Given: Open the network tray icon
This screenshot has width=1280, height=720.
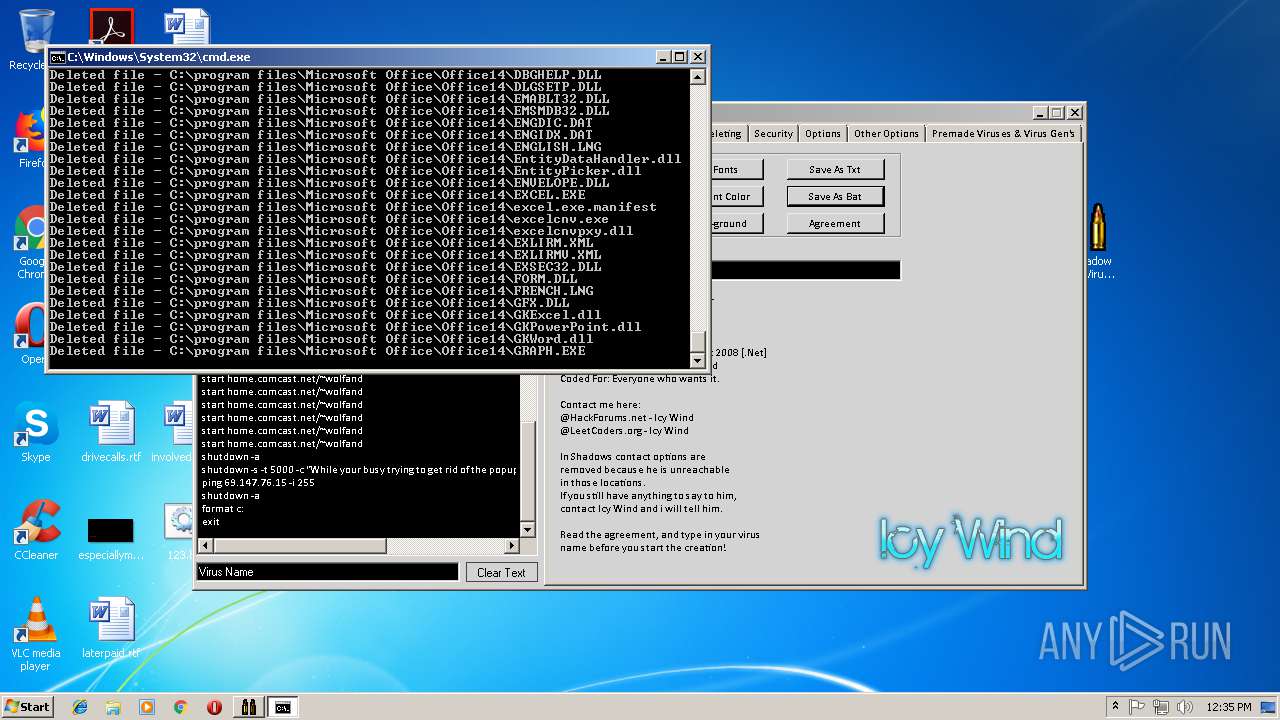Looking at the screenshot, I should (x=1160, y=707).
